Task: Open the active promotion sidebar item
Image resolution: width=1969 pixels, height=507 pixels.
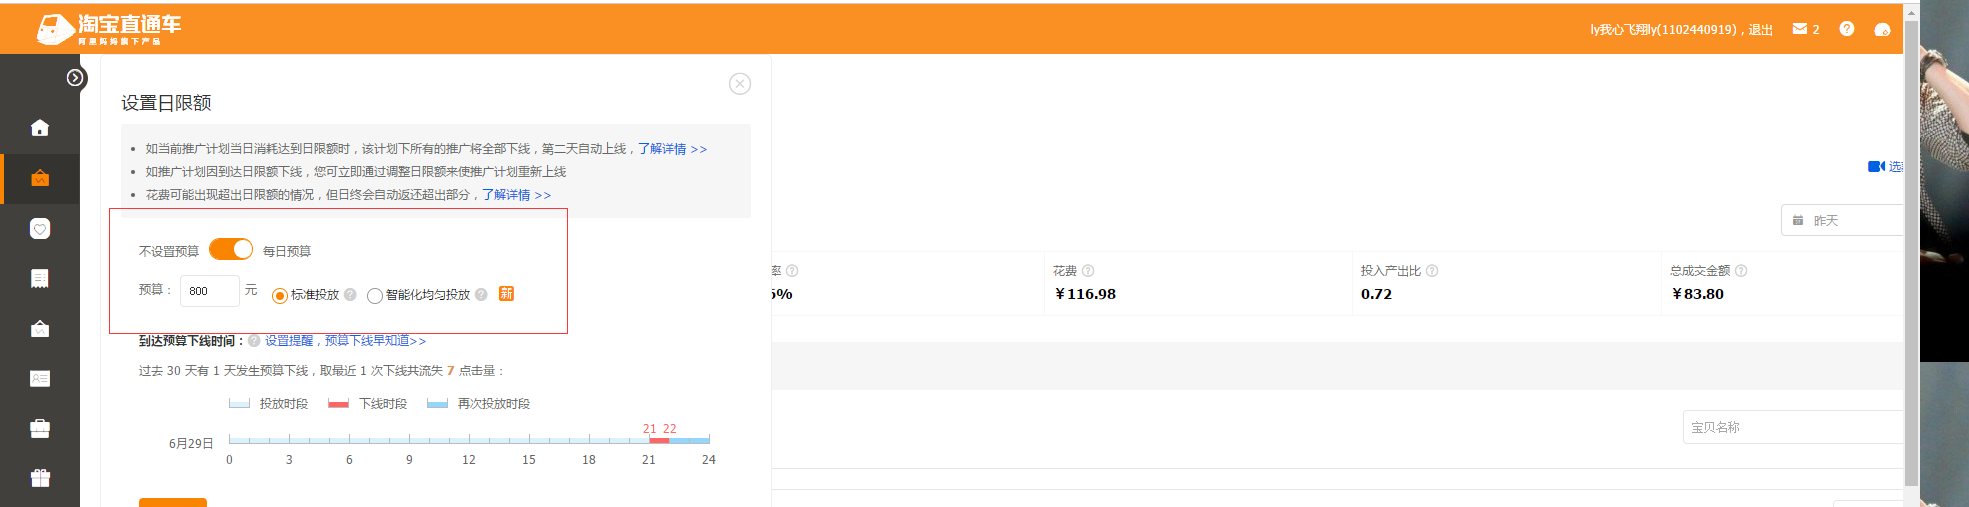Action: (40, 179)
